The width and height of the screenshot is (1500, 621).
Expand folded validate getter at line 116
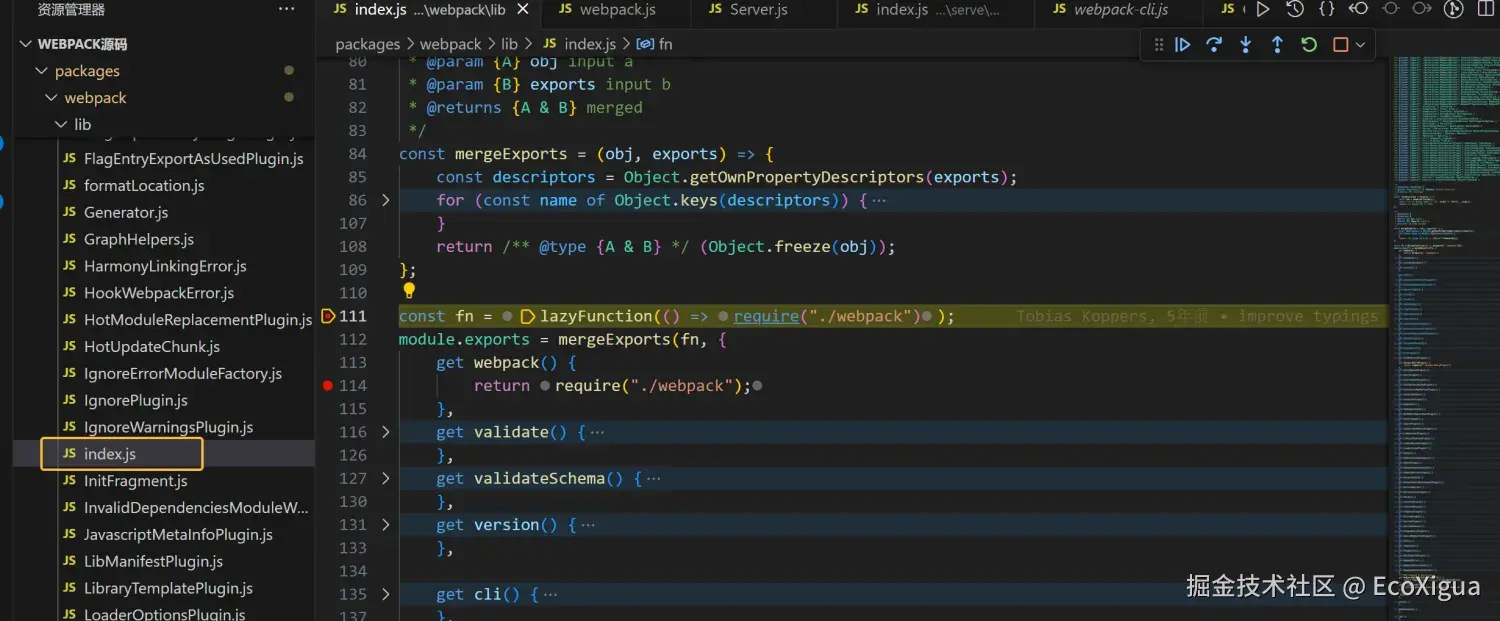pos(386,432)
